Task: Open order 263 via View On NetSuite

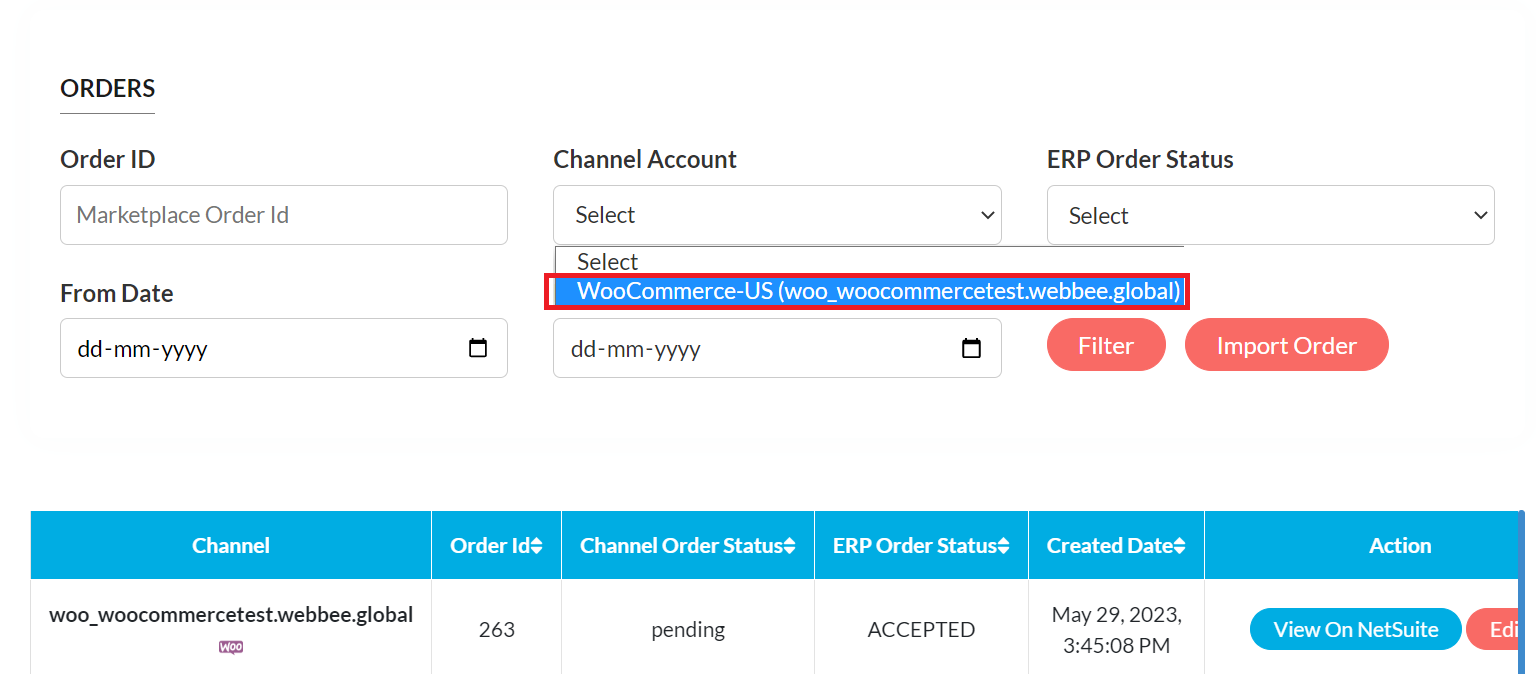Action: click(1355, 629)
